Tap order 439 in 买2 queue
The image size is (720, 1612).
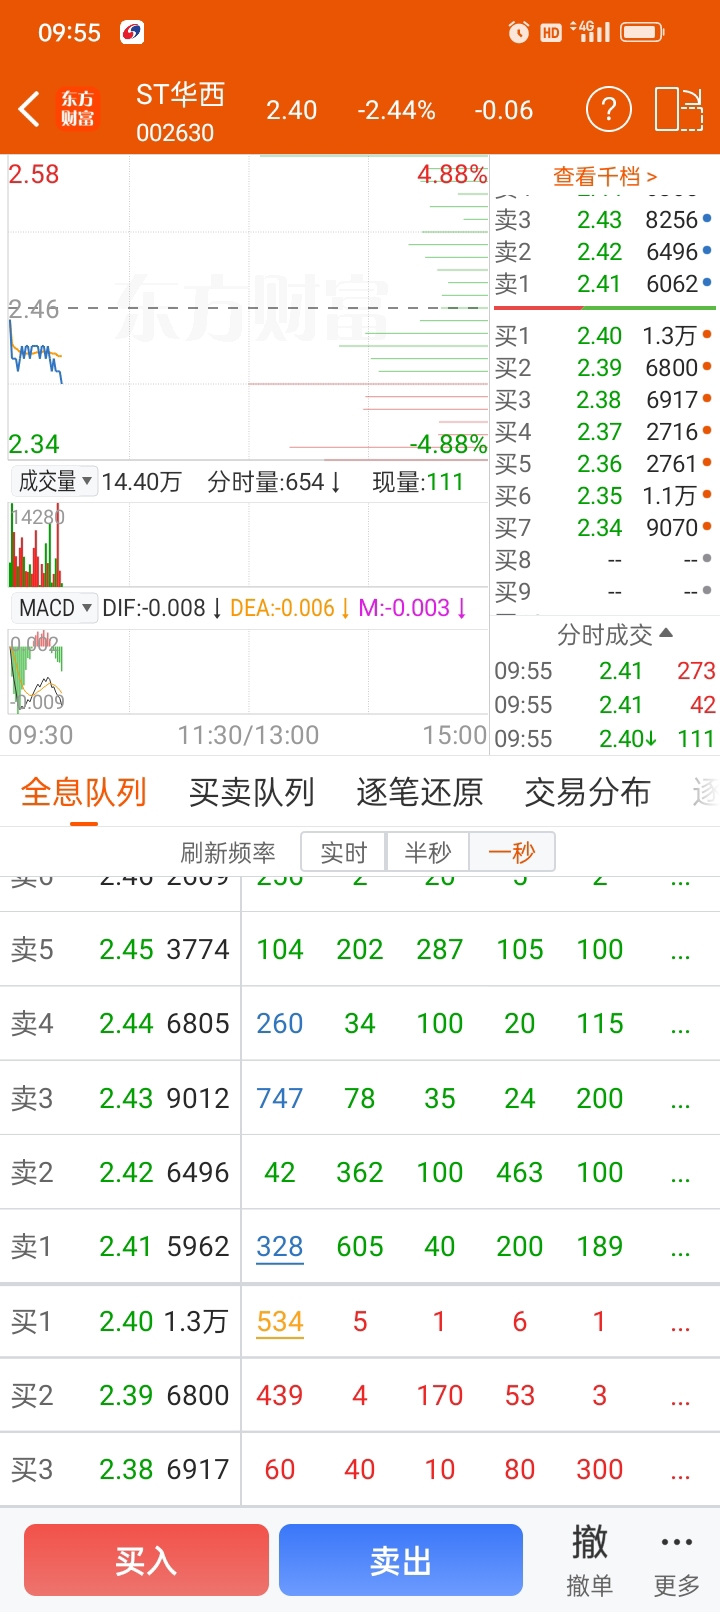click(x=280, y=1395)
